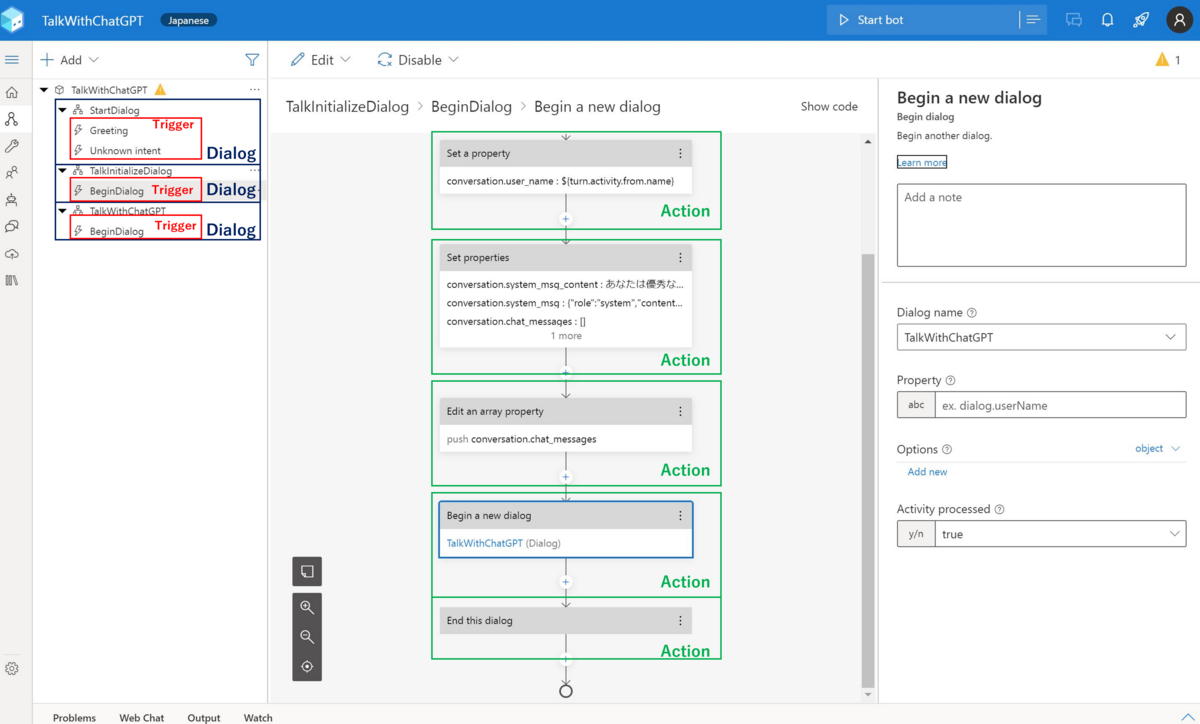Switch to the Web Chat tab
The height and width of the screenshot is (724, 1200).
tap(142, 717)
